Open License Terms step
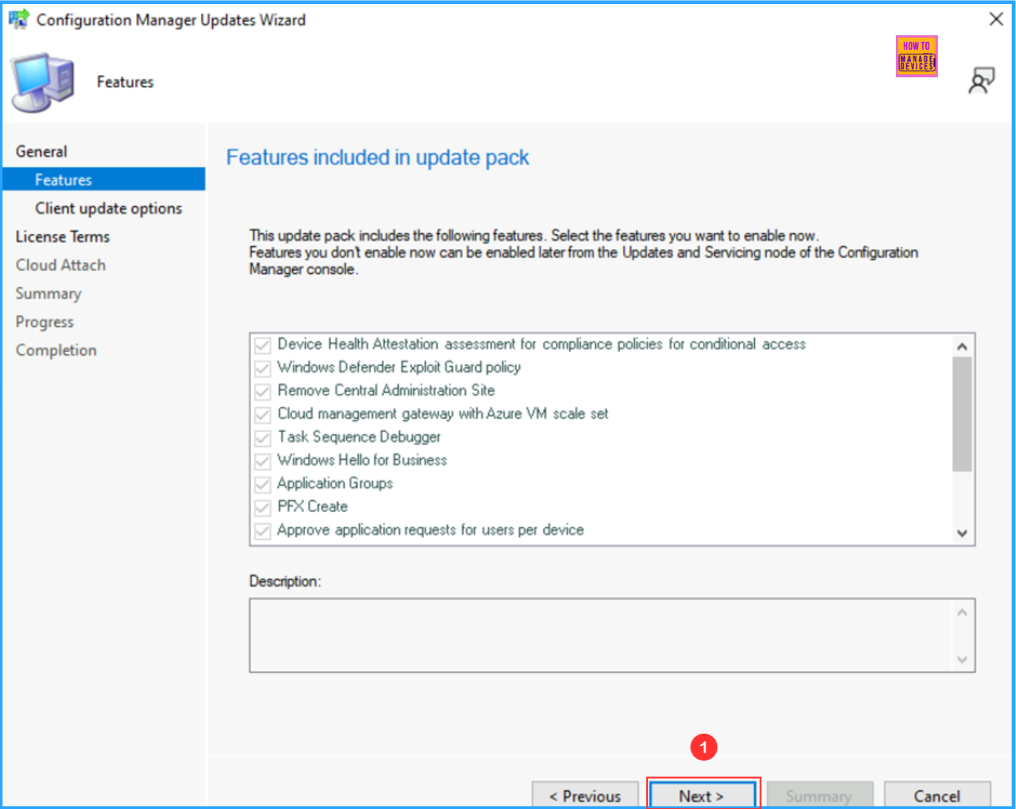Viewport: 1016px width, 809px height. [63, 236]
